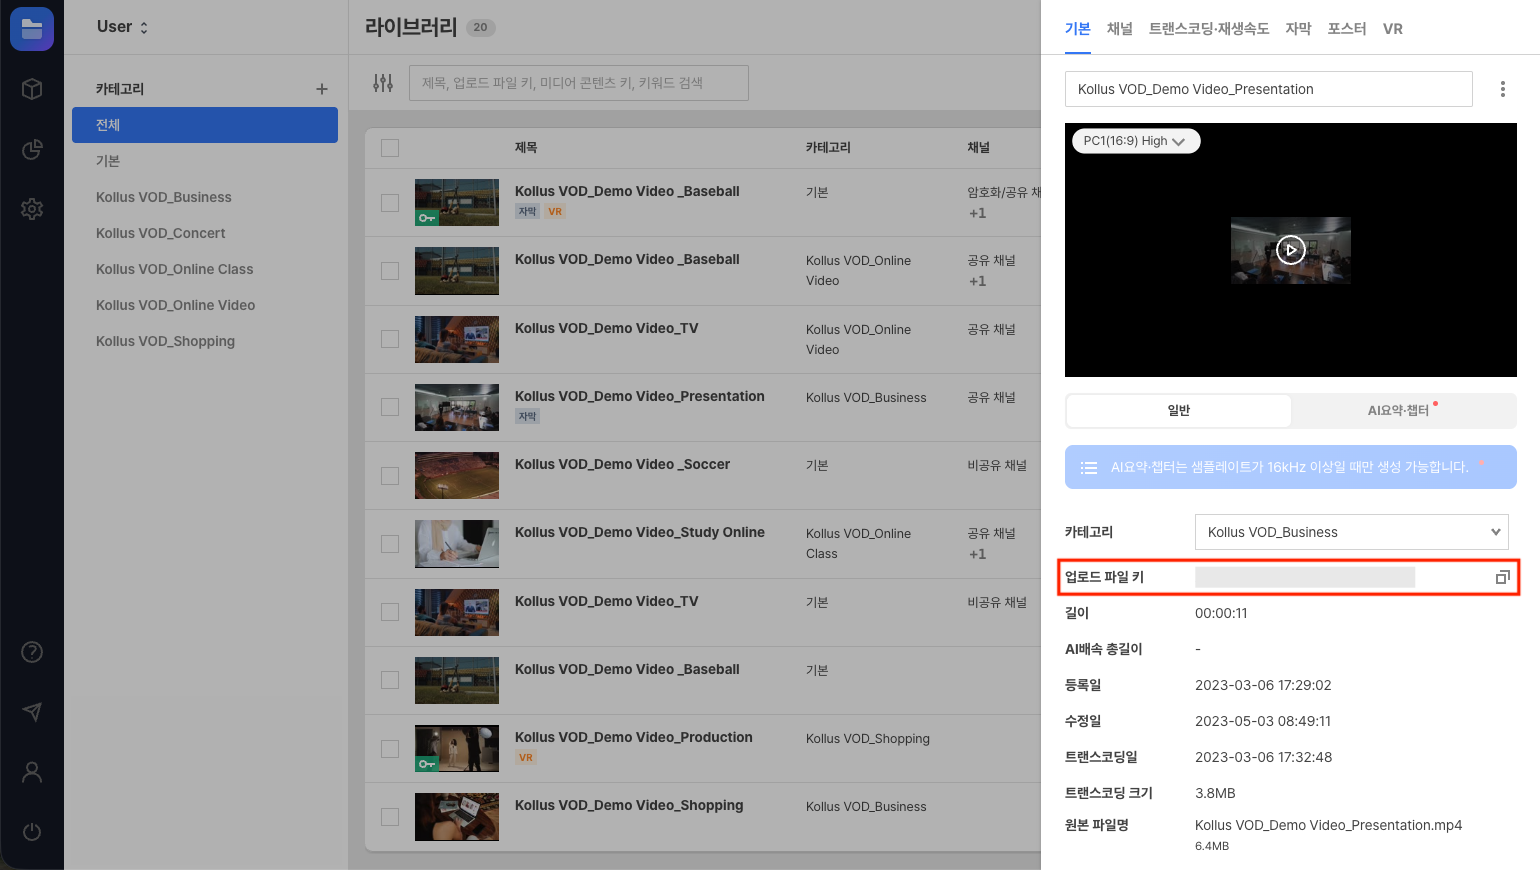Open the Kollus VOD_Business category dropdown
Screen dimensions: 1540x870
1353,532
